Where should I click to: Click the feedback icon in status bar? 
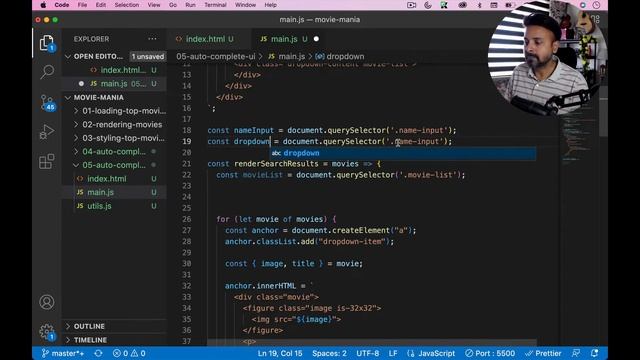pos(576,353)
